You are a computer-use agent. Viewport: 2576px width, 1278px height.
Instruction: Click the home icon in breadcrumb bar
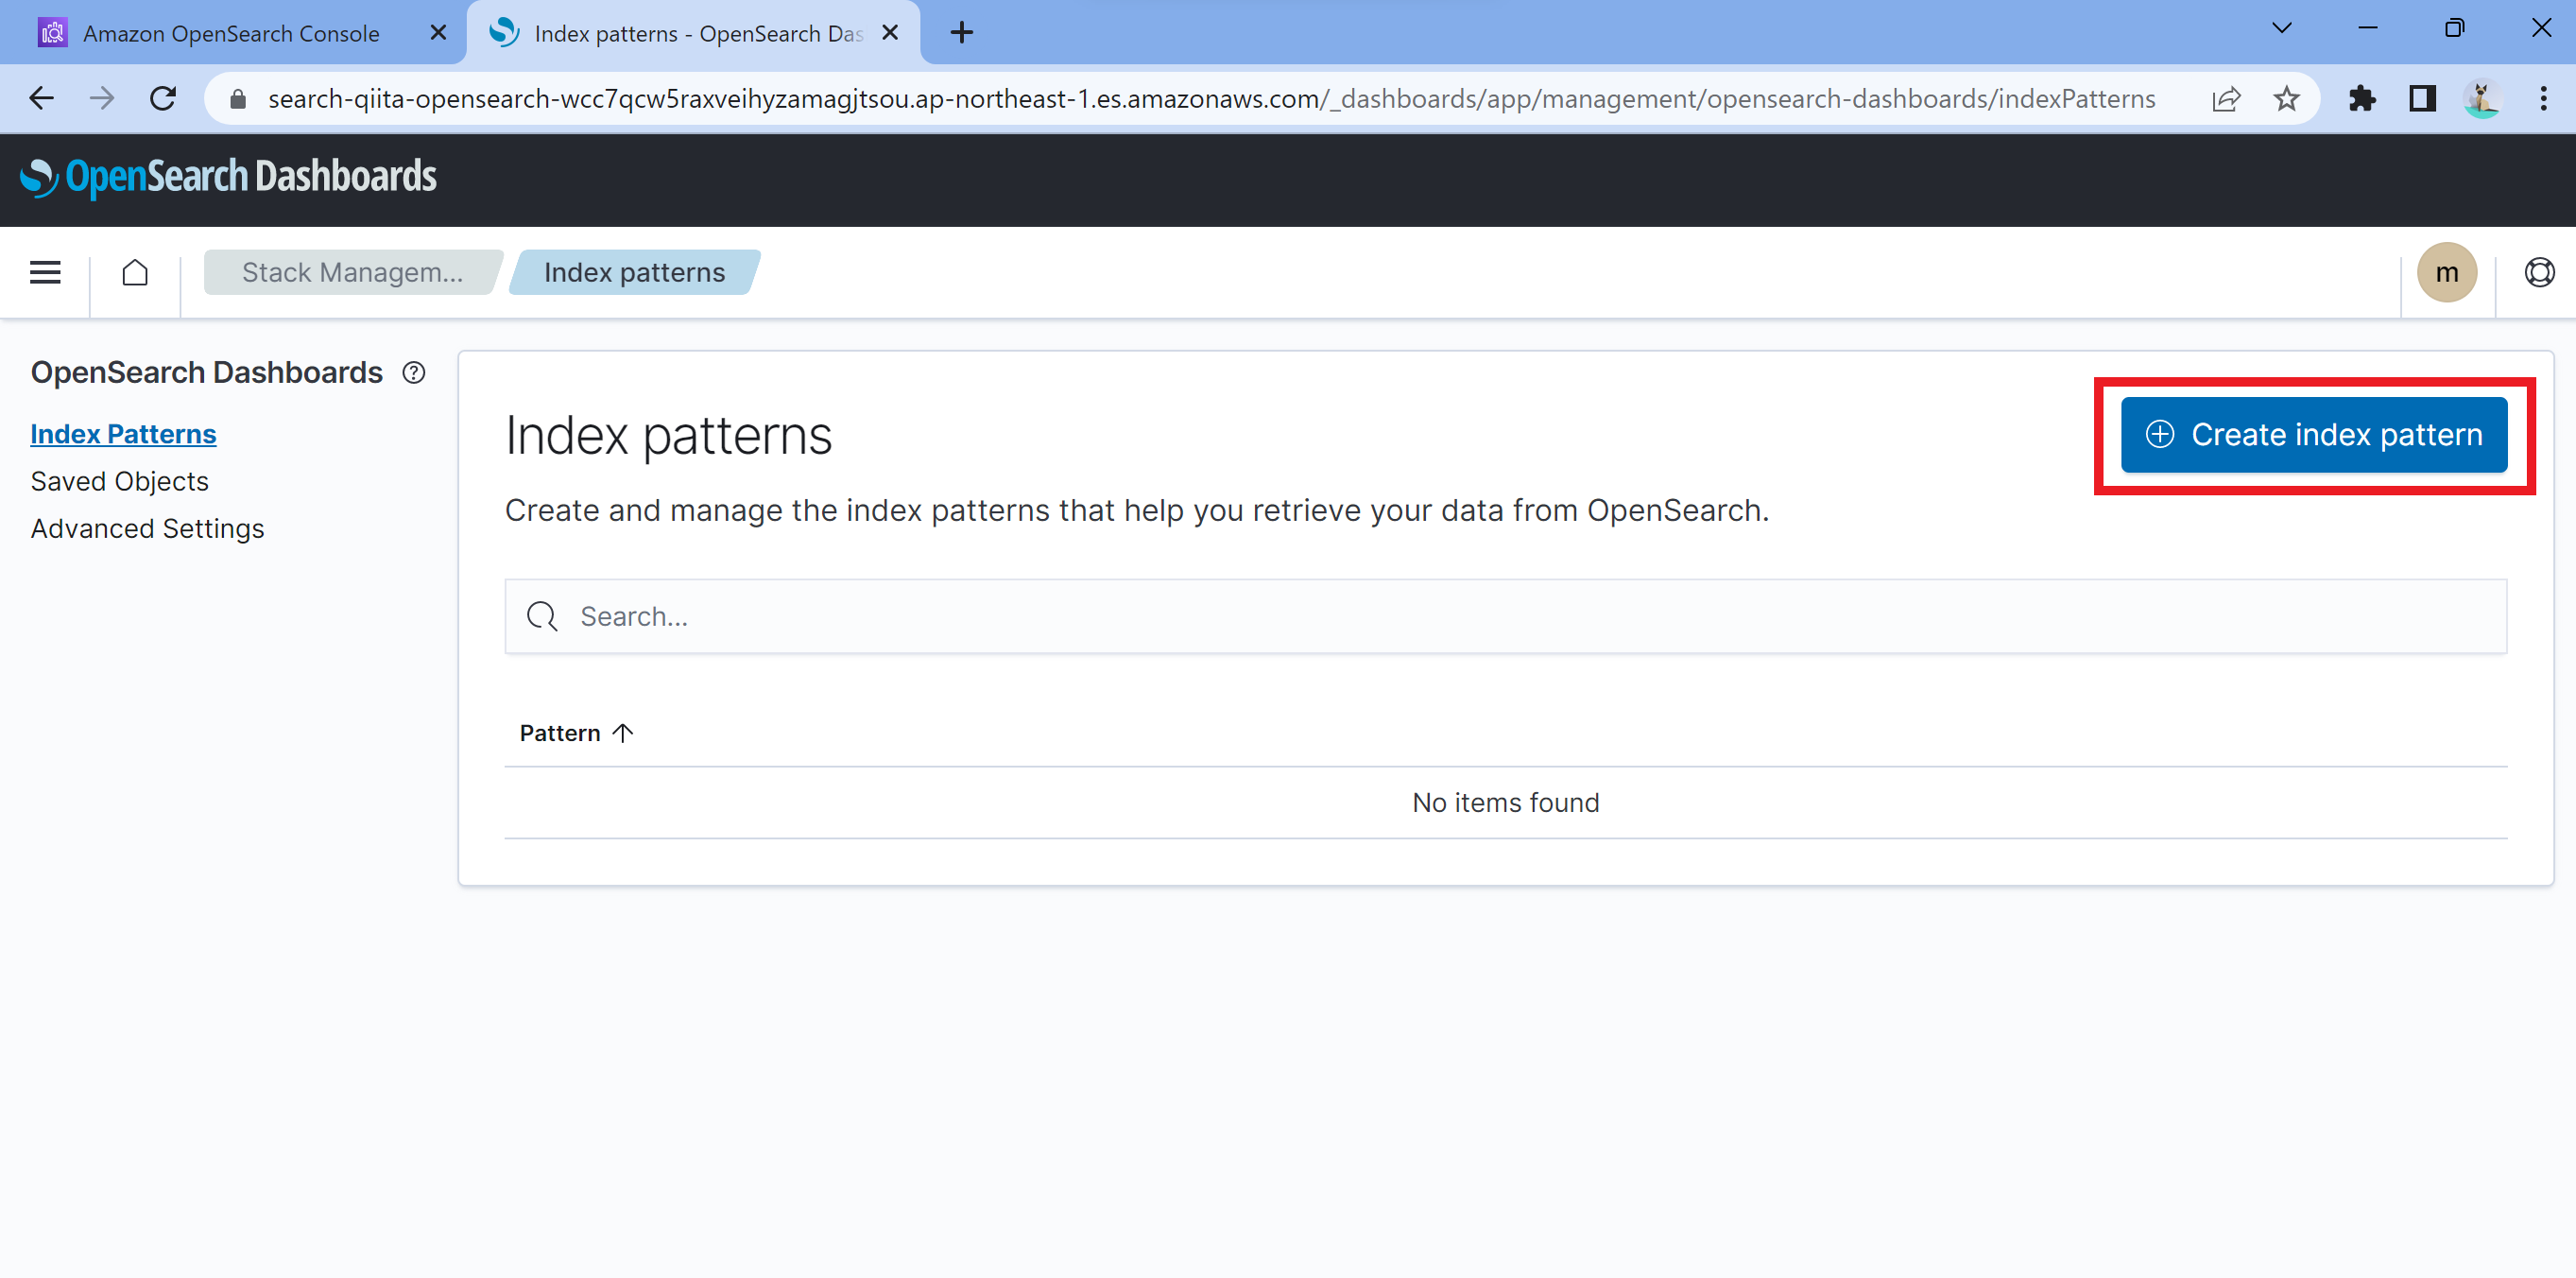coord(135,272)
